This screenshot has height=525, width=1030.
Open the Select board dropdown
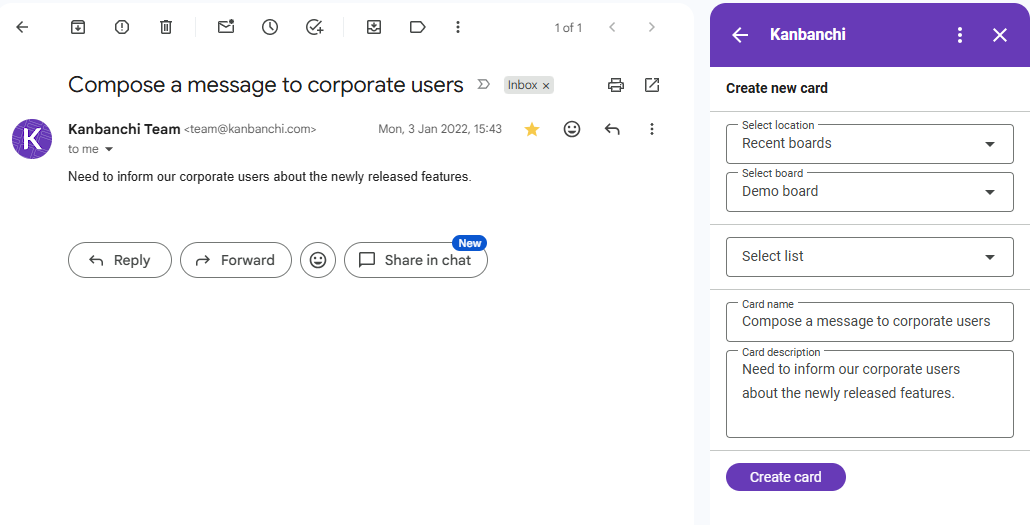[x=870, y=192]
